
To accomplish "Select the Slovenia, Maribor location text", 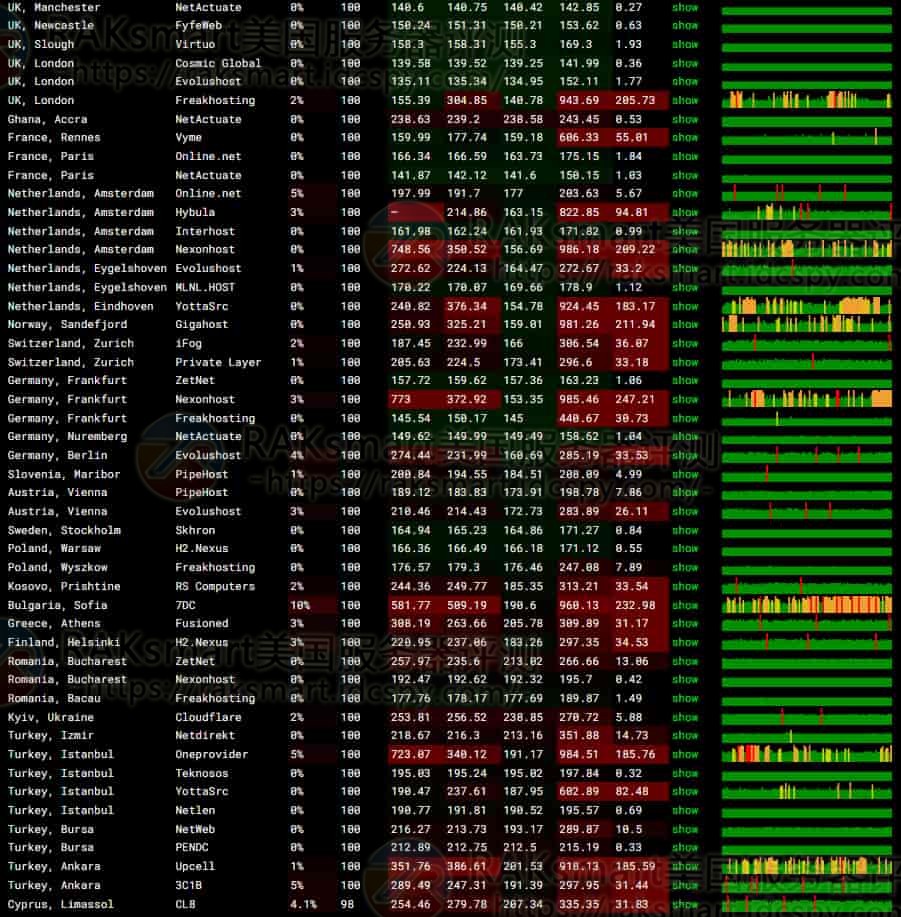I will pyautogui.click(x=64, y=474).
